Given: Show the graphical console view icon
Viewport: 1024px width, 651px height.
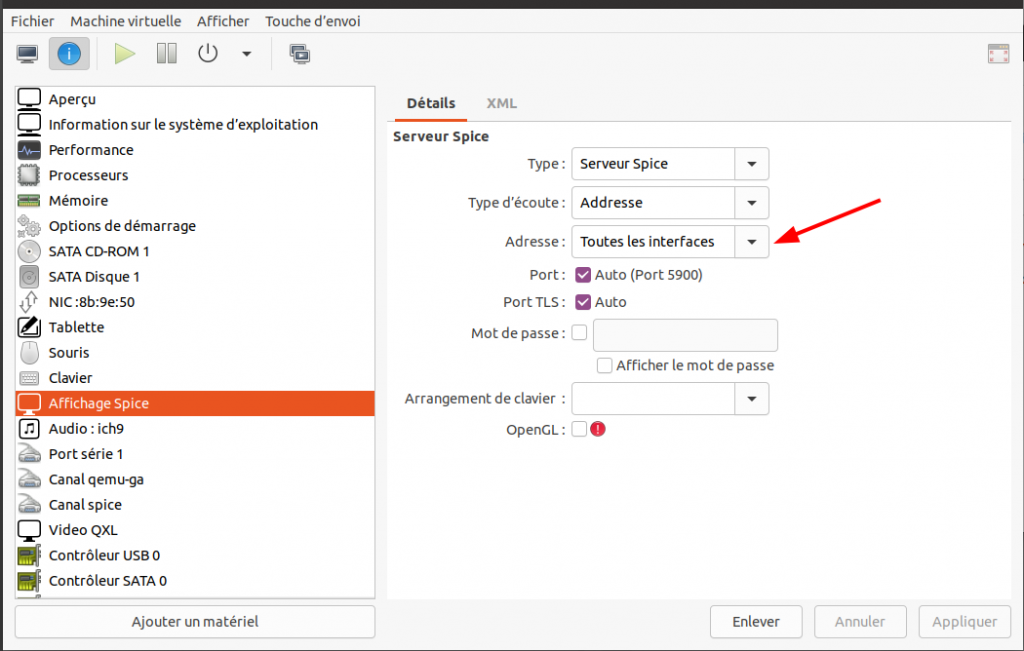Looking at the screenshot, I should tap(27, 54).
